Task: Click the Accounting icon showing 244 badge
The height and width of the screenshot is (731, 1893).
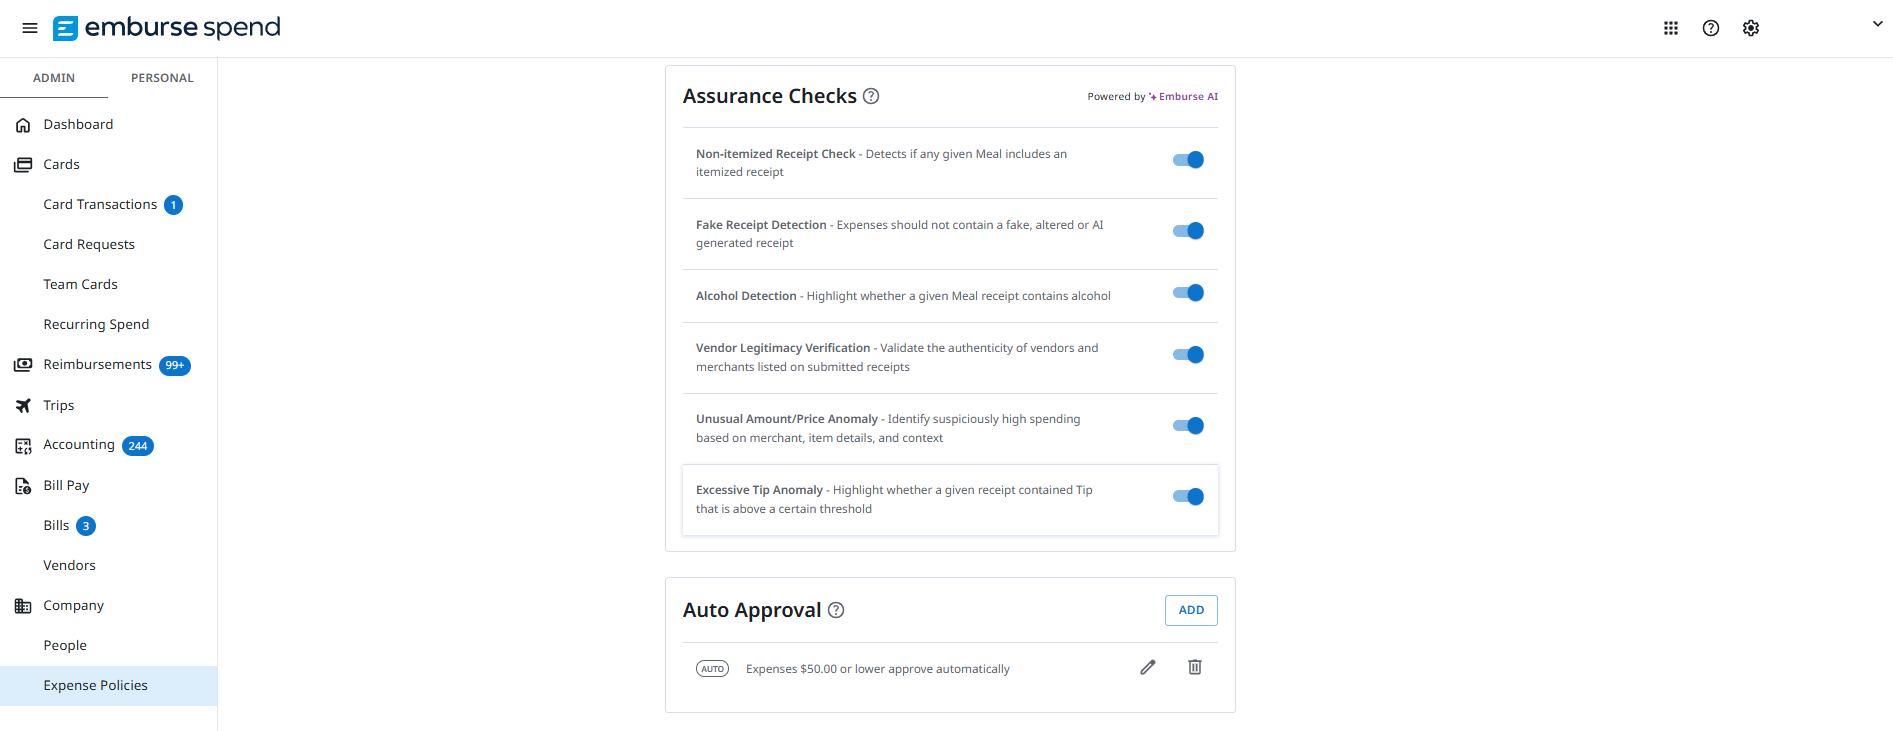Action: pos(23,446)
